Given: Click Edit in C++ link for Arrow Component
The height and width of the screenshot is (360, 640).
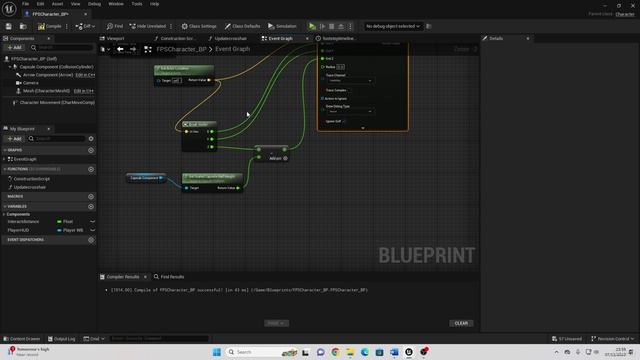Looking at the screenshot, I should (85, 75).
